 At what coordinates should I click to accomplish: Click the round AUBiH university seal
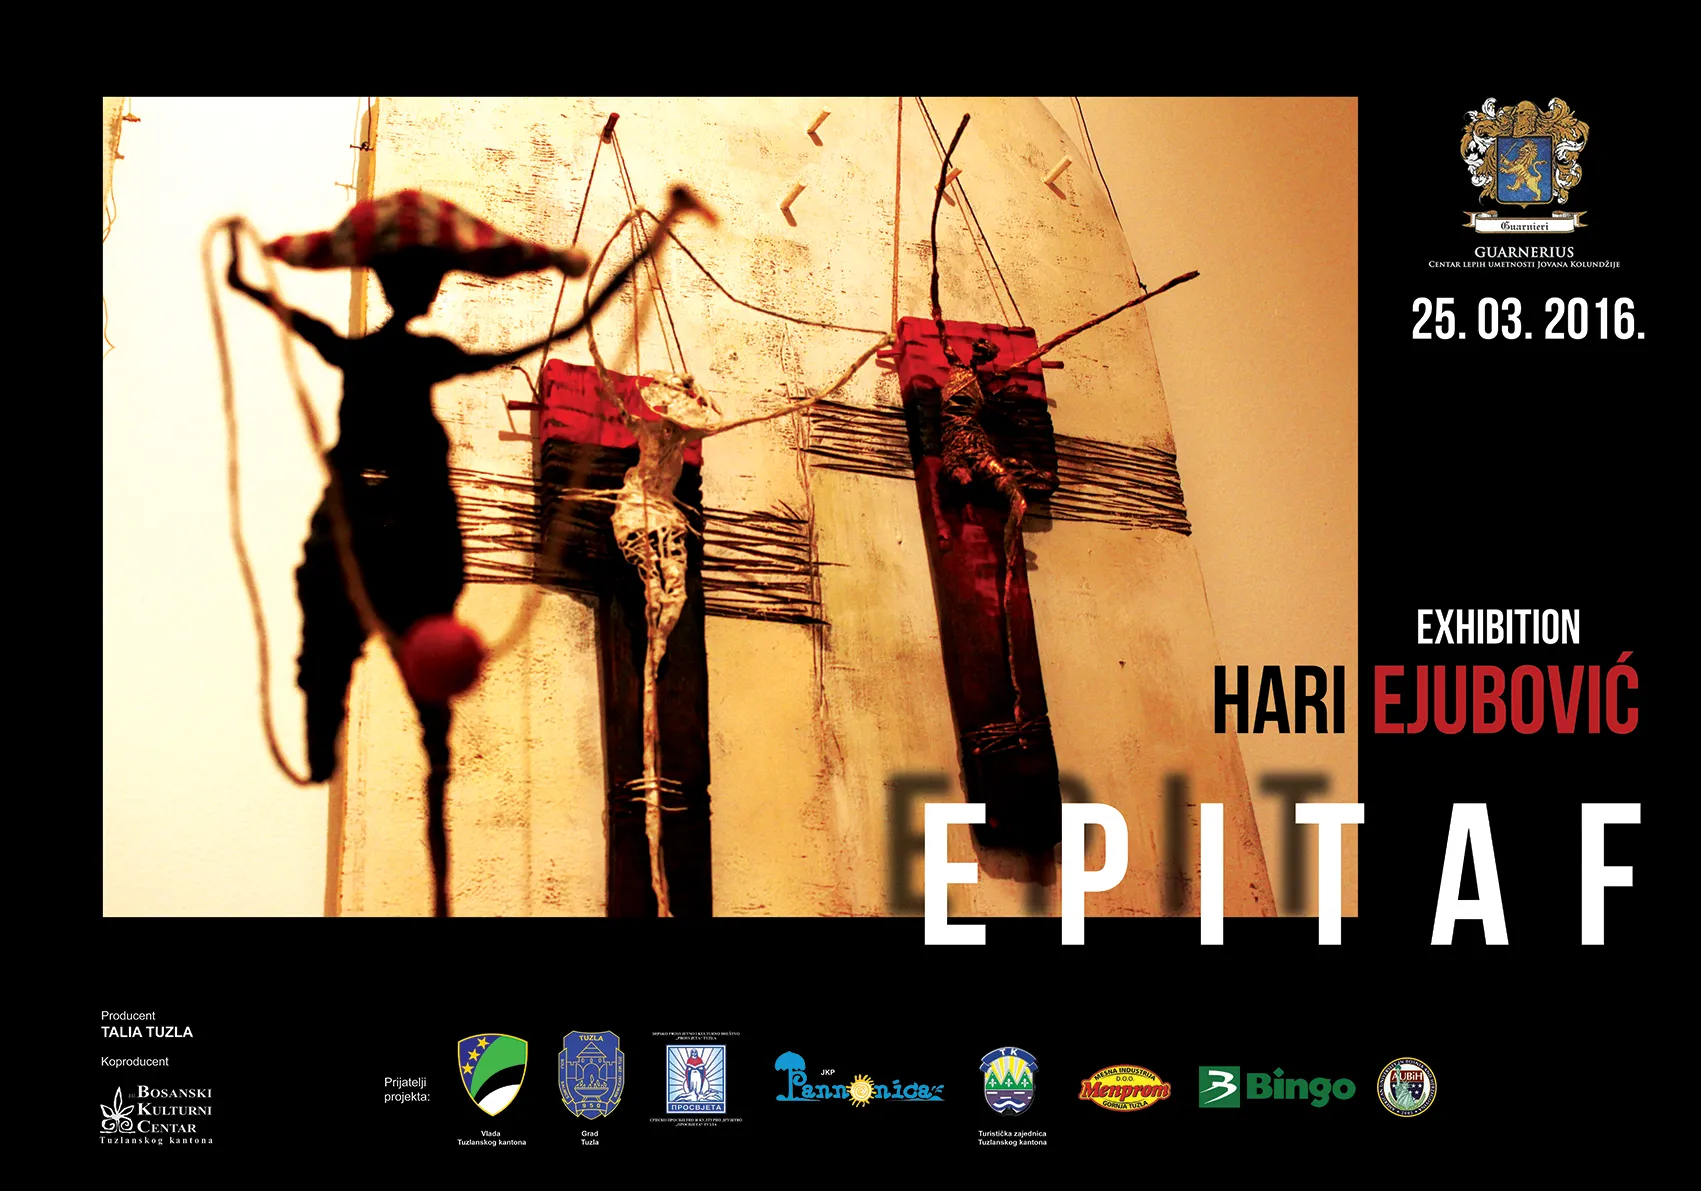pyautogui.click(x=1407, y=1087)
